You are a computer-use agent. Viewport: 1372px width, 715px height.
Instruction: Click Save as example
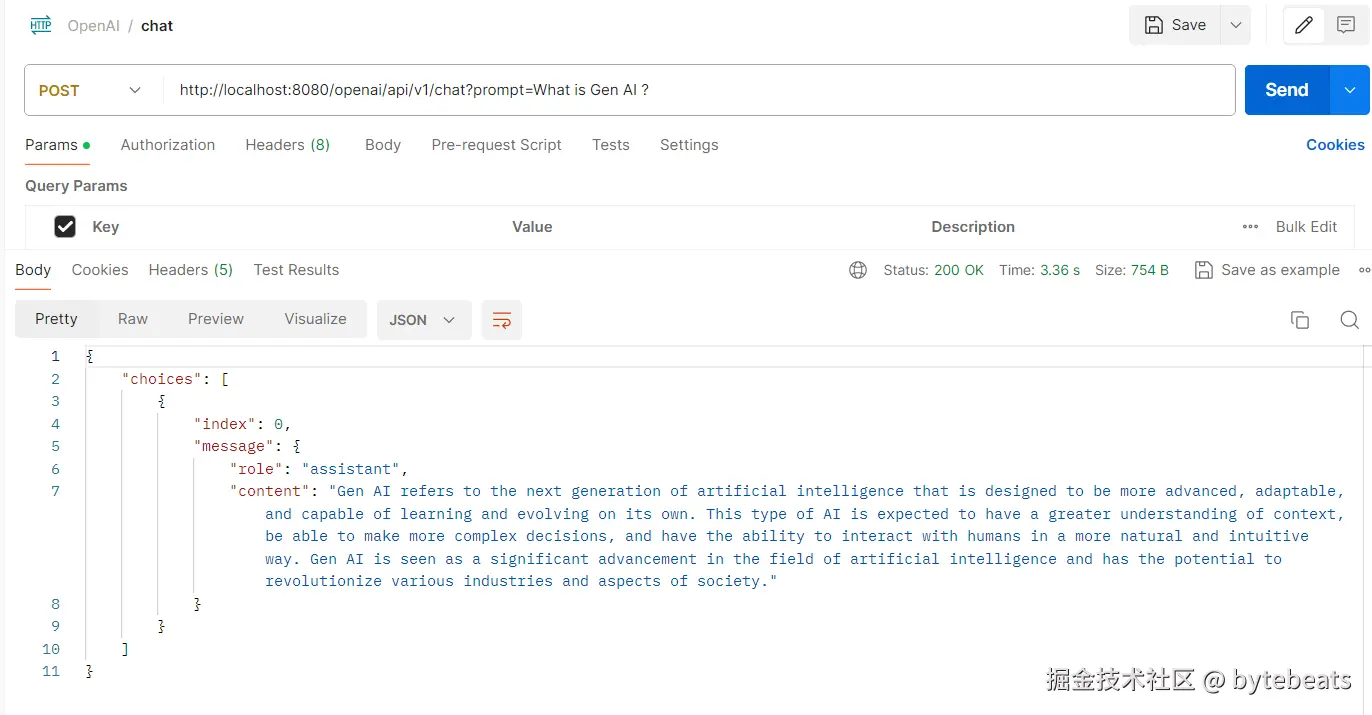1268,270
